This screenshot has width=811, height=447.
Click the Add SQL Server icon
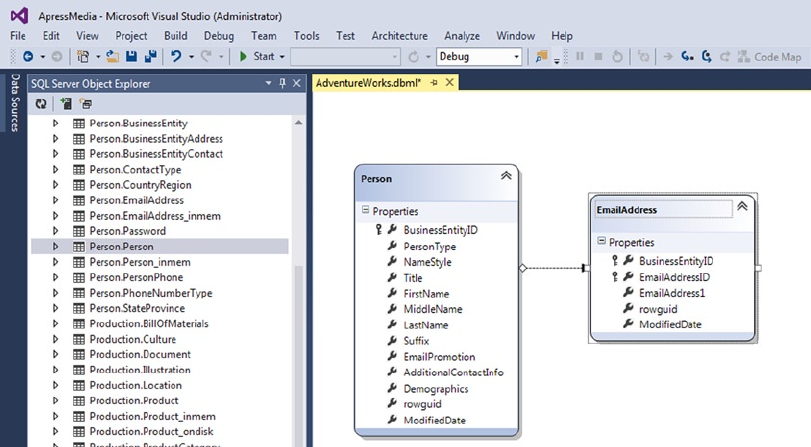coord(66,104)
